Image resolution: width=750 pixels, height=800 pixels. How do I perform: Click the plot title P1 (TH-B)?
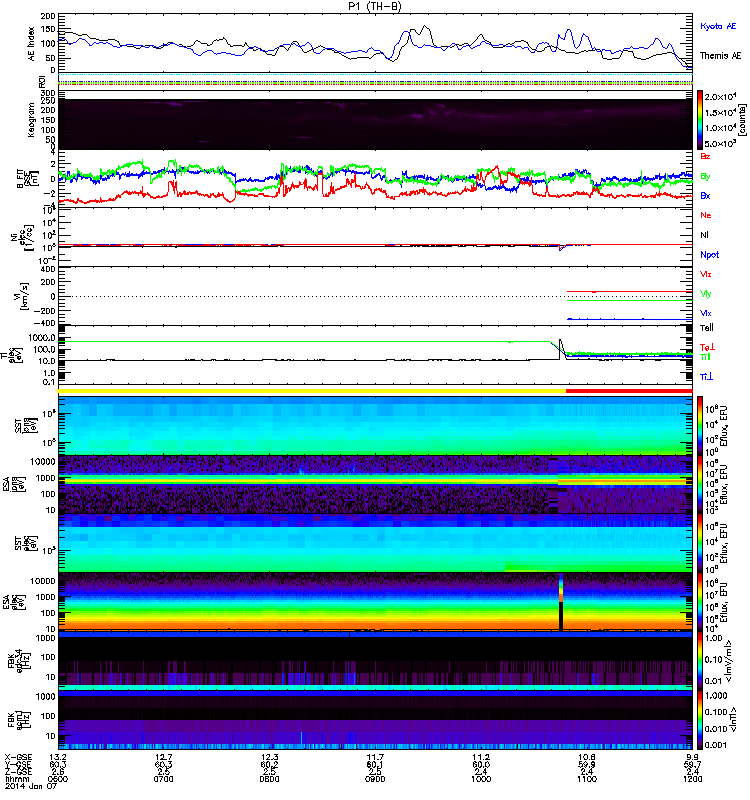pos(375,6)
